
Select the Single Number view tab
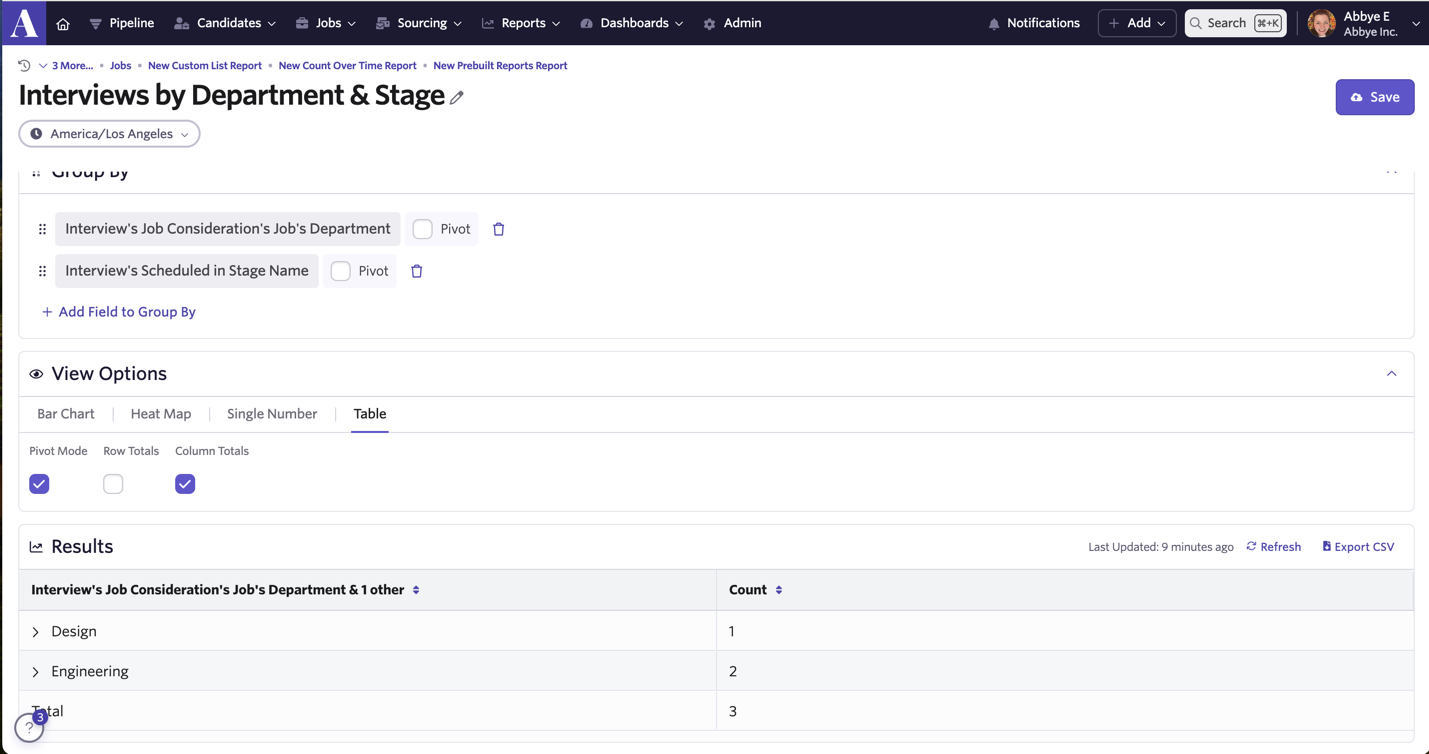tap(272, 414)
